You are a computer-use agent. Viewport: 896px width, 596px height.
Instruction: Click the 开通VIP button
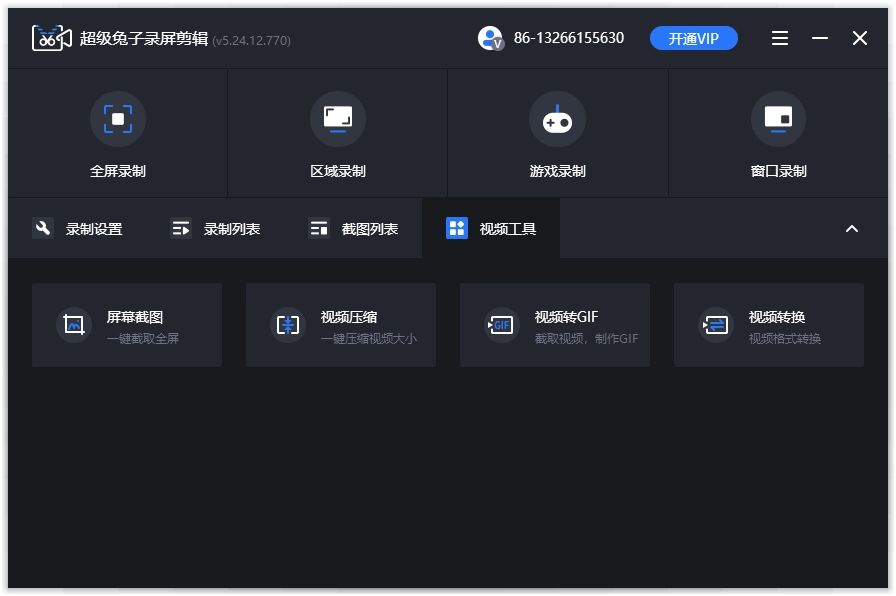click(x=694, y=39)
